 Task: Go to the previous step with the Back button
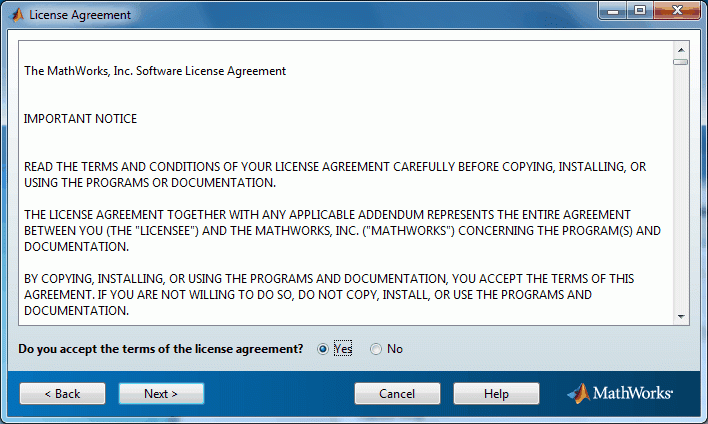(62, 394)
